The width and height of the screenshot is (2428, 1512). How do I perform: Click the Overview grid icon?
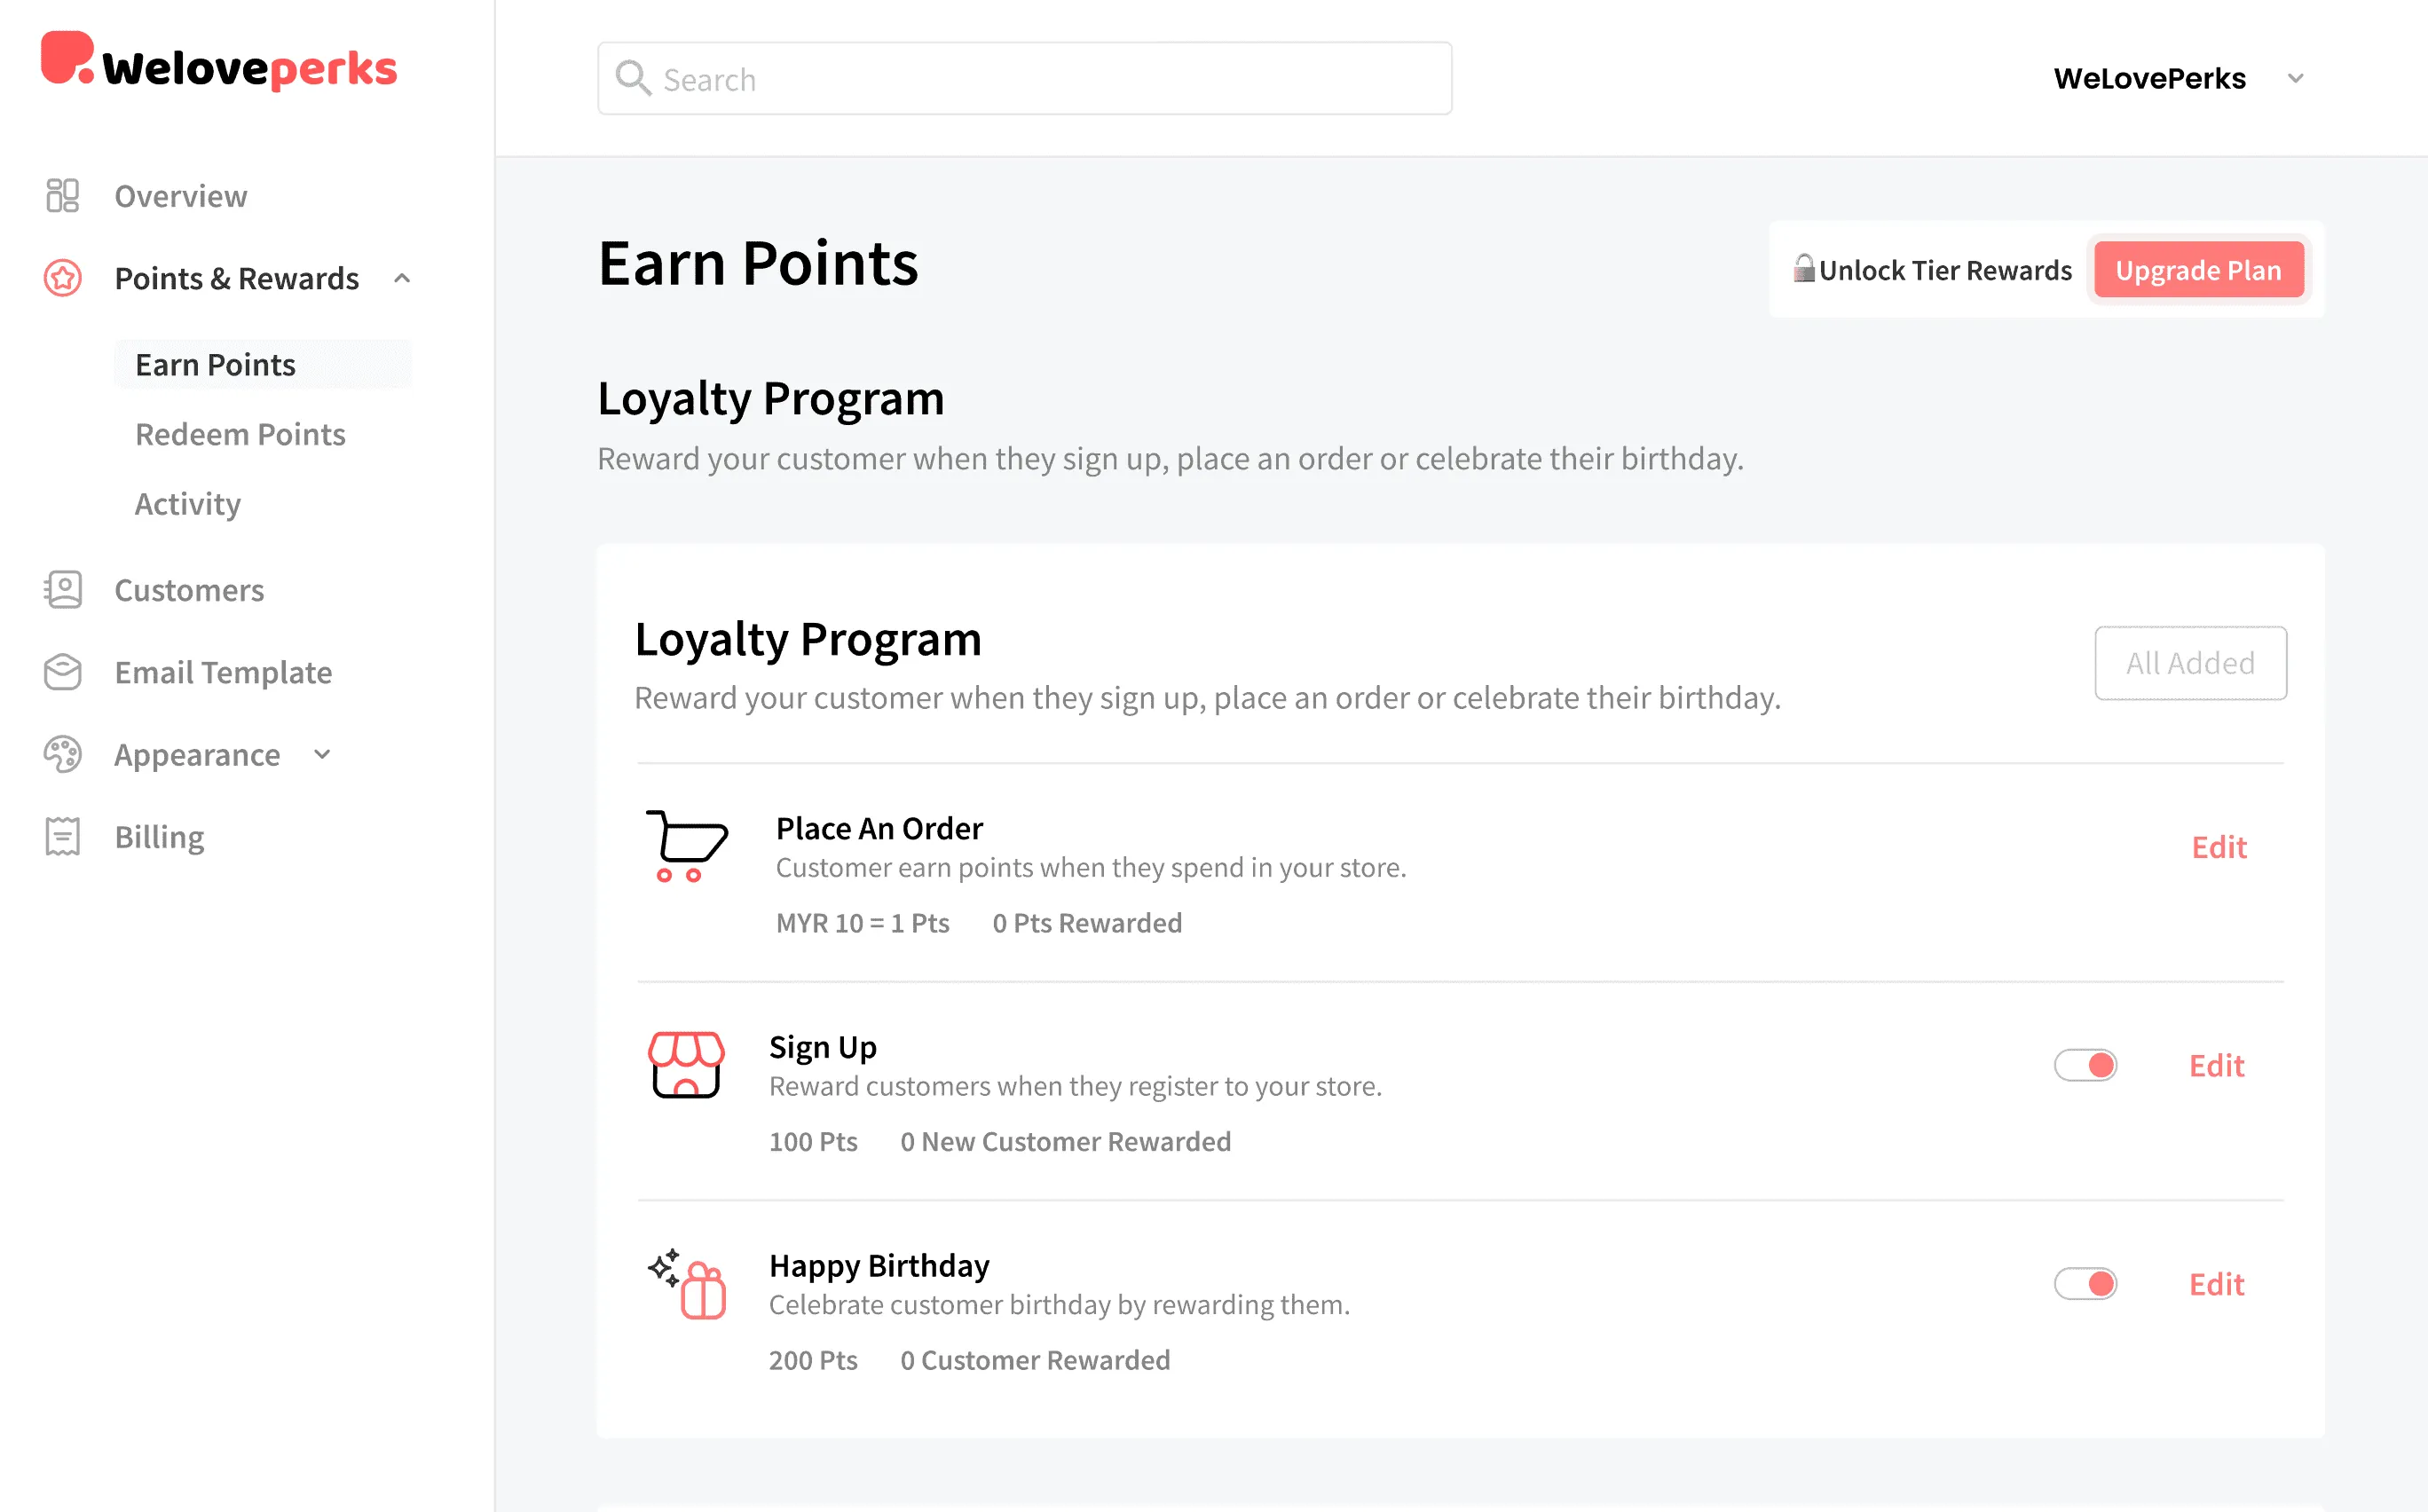click(x=62, y=196)
